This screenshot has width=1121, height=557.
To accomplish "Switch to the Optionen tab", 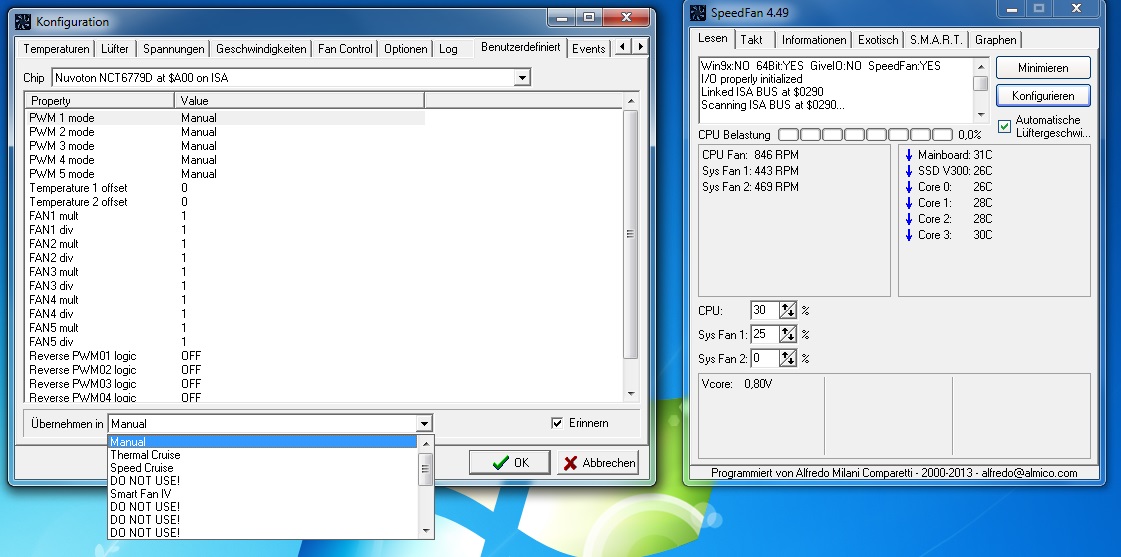I will click(x=405, y=49).
